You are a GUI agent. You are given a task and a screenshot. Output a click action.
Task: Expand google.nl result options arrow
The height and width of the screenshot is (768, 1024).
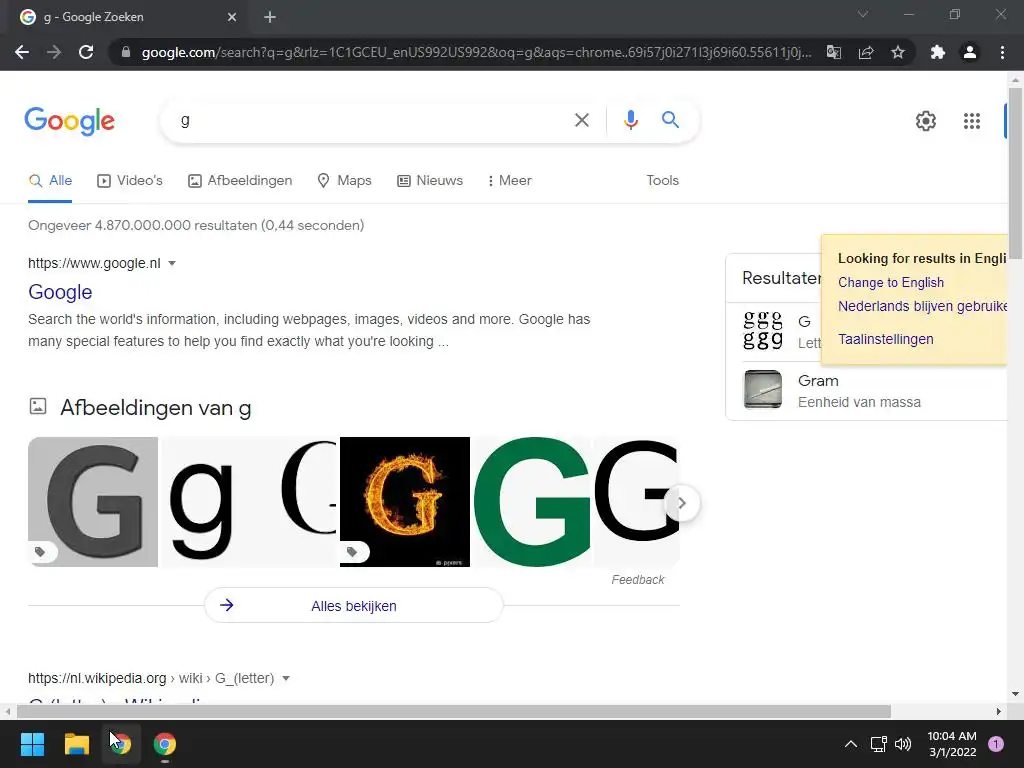tap(172, 263)
